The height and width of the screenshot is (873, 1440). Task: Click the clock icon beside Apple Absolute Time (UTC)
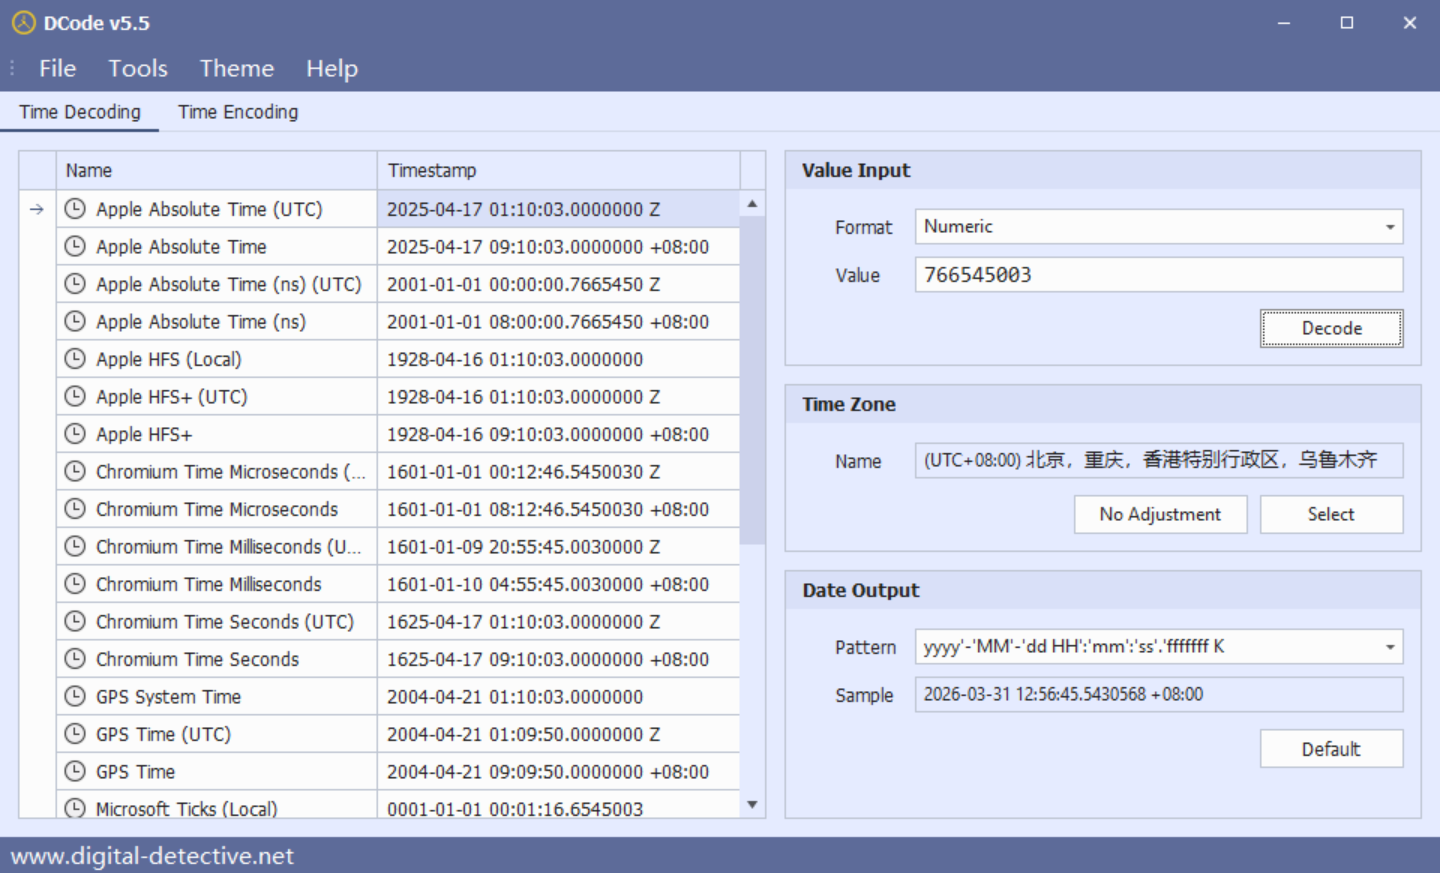75,209
